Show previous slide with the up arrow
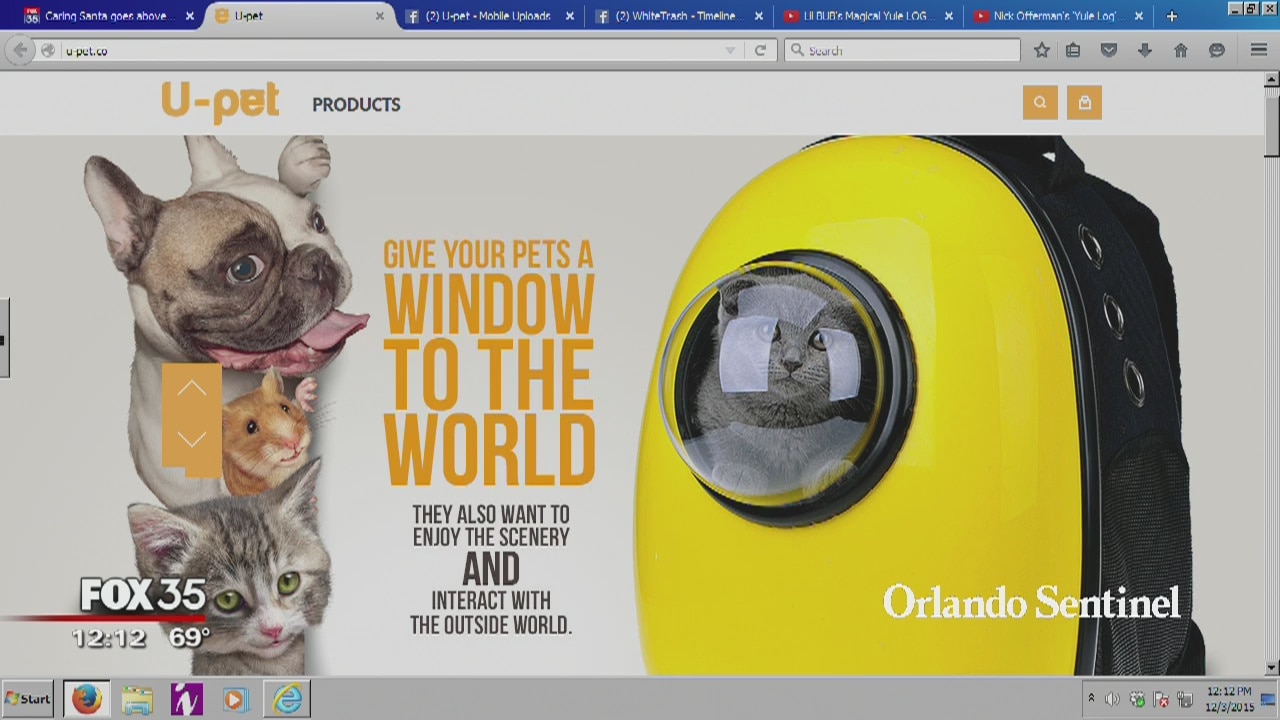 (x=192, y=389)
